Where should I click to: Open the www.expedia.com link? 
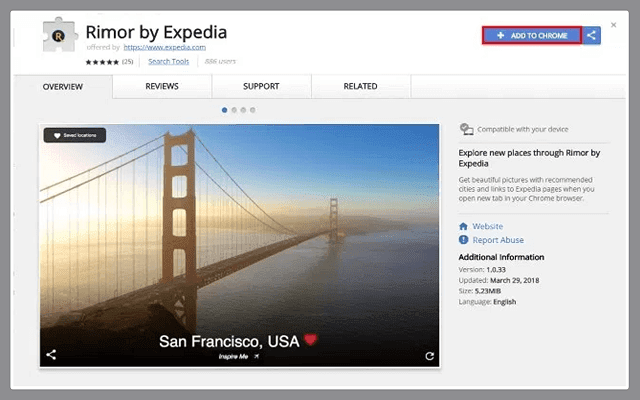pos(178,47)
